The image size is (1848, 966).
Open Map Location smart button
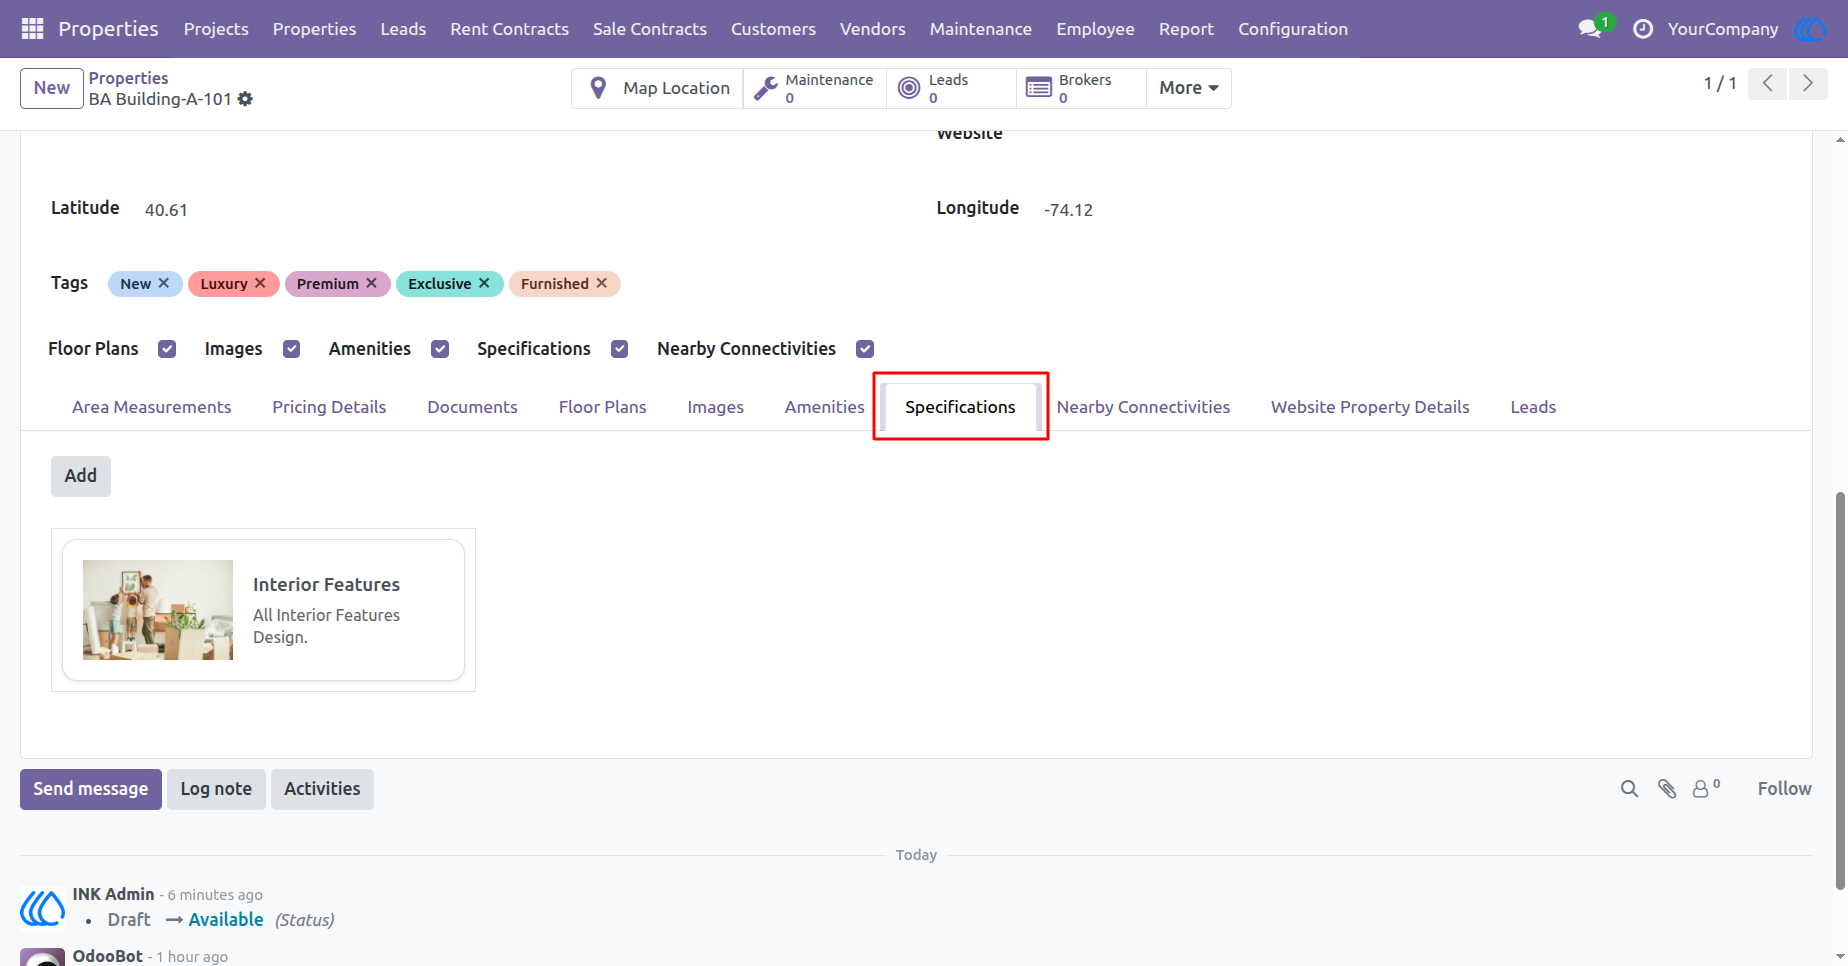point(658,88)
